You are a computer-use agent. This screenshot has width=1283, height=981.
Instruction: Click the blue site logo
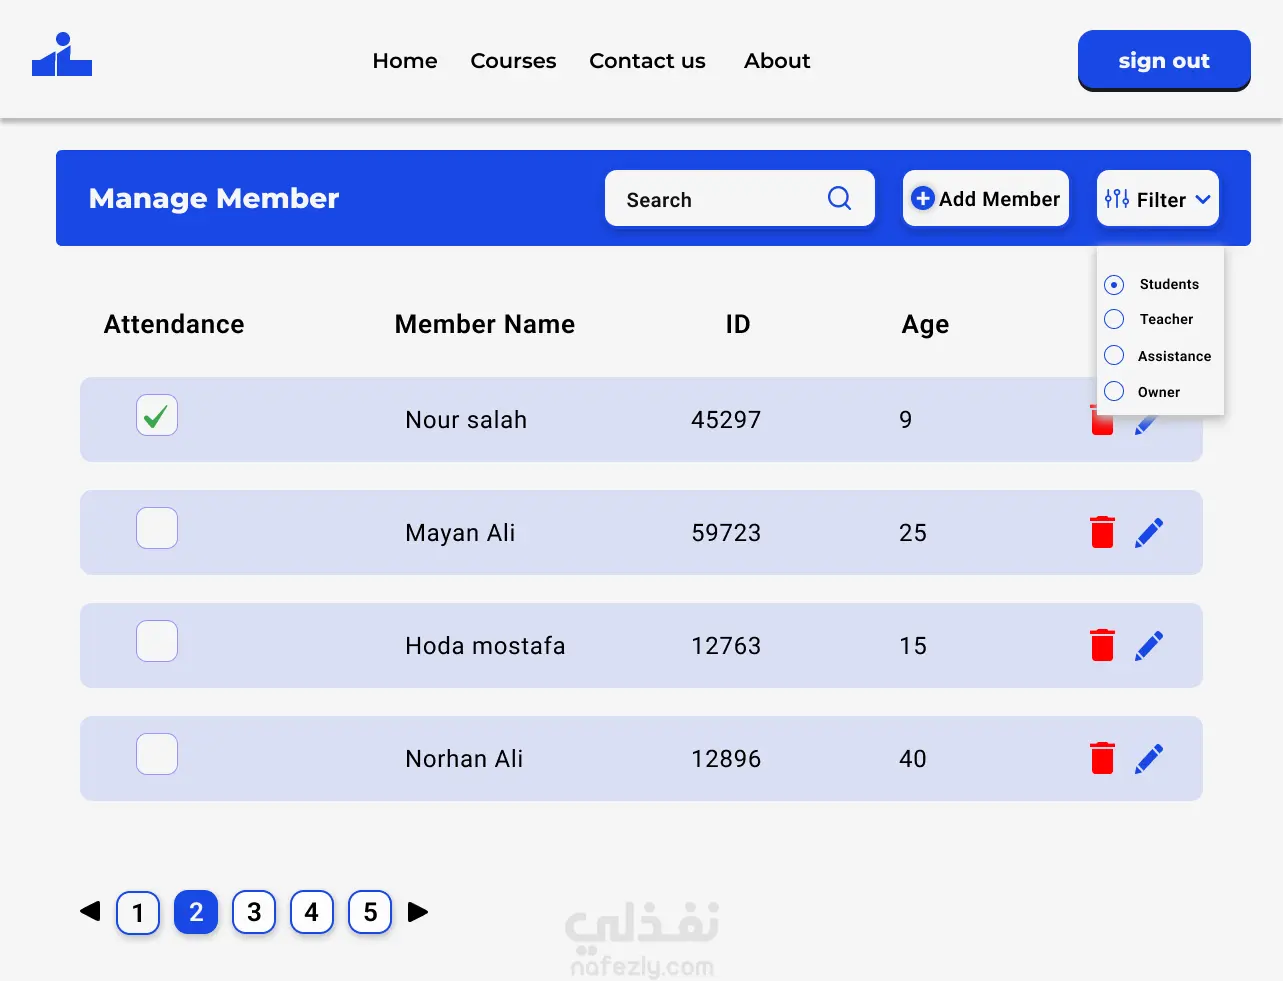pos(62,54)
